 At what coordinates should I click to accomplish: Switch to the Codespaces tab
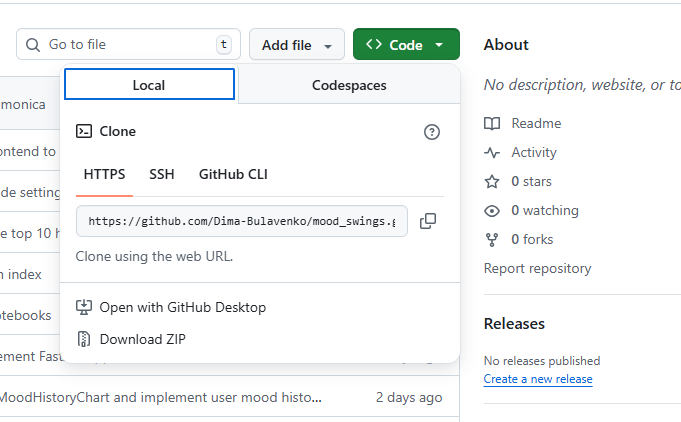coord(349,85)
